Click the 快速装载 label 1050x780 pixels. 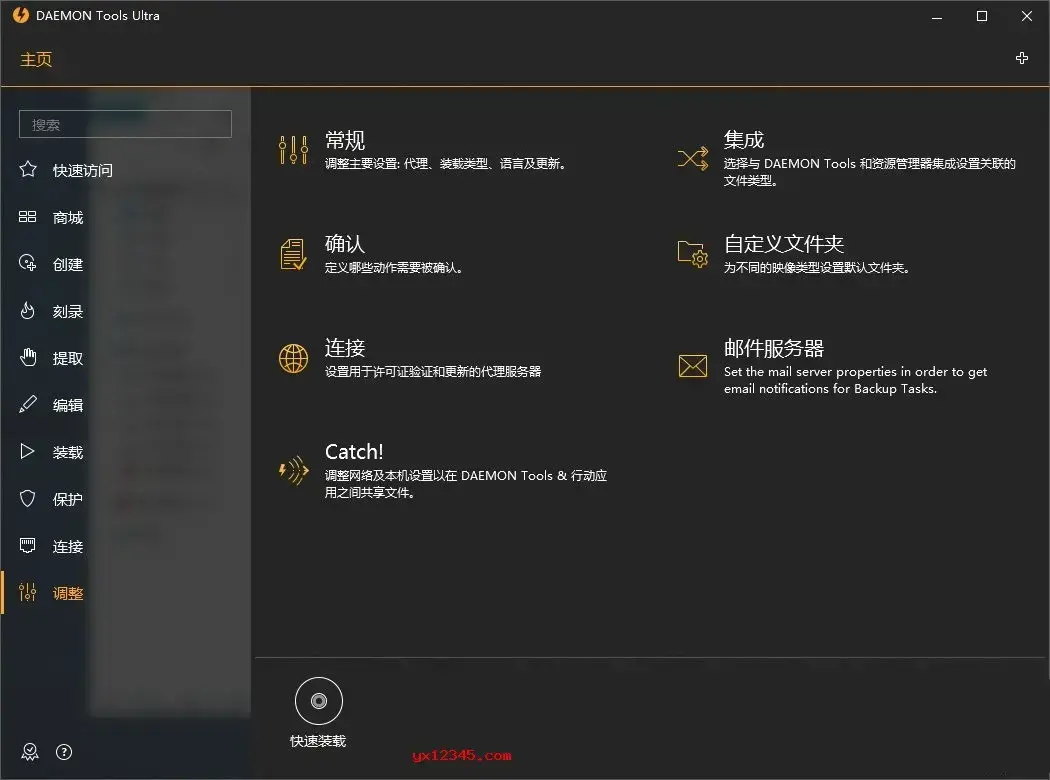point(318,741)
